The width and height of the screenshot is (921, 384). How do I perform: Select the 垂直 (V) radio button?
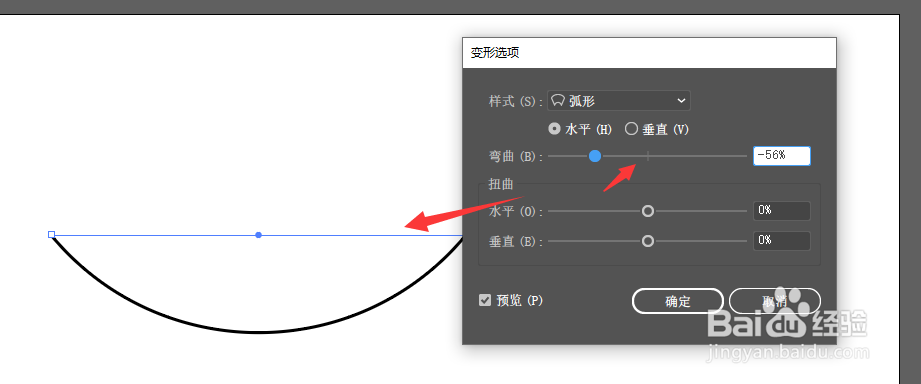pos(631,129)
